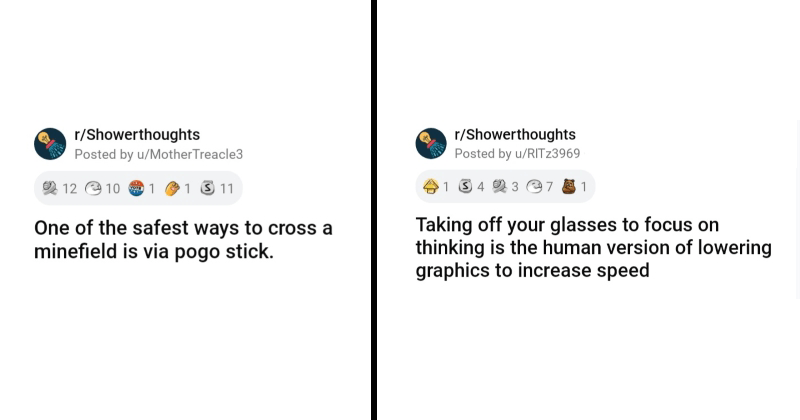
Task: Open the glasses and lowering graphics post title
Action: pyautogui.click(x=593, y=247)
